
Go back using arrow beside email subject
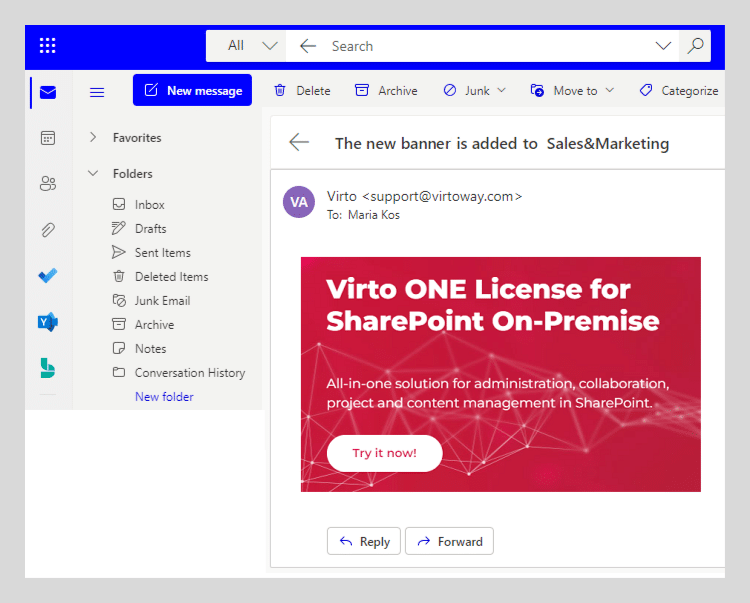click(299, 142)
